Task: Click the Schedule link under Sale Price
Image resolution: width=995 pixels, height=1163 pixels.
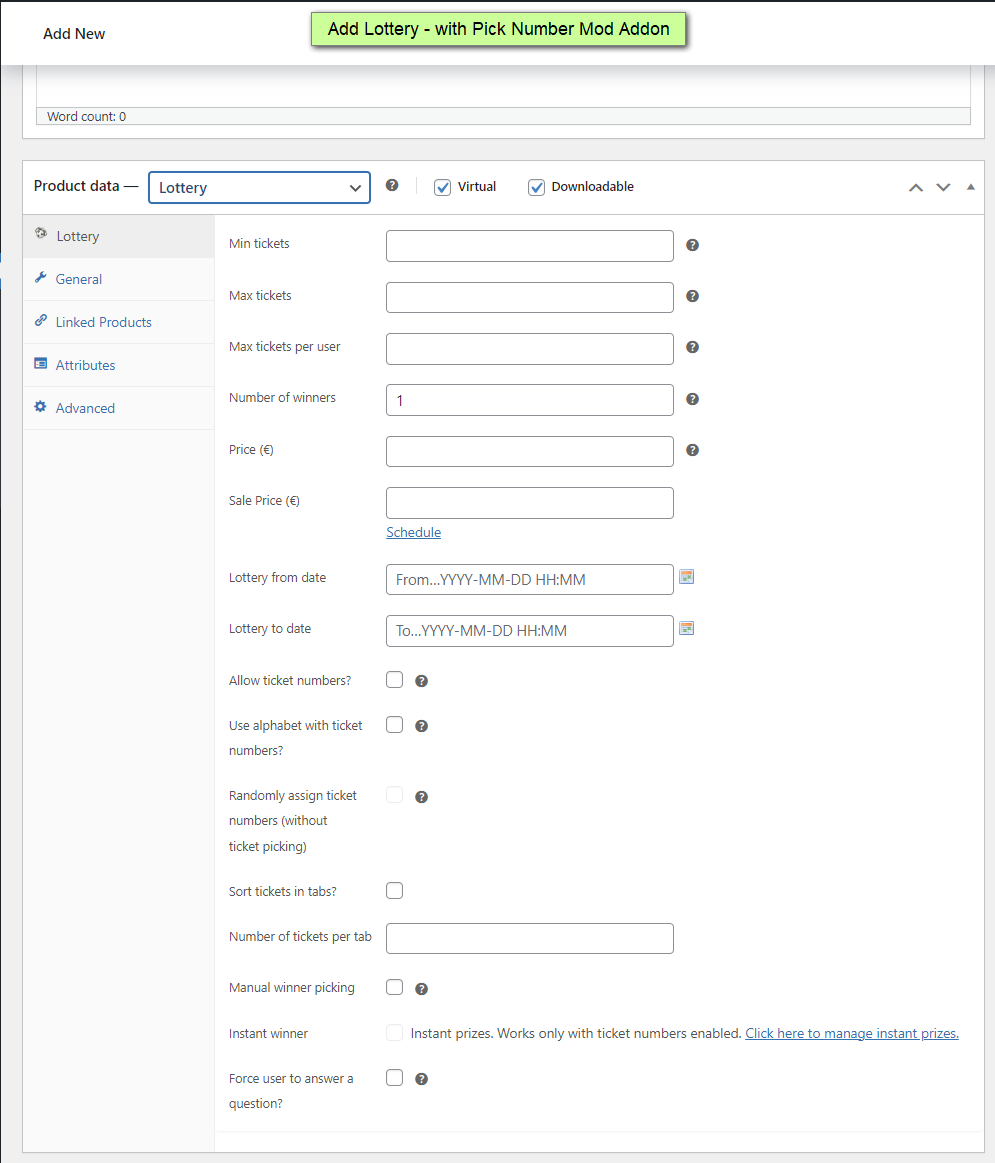Action: (413, 532)
